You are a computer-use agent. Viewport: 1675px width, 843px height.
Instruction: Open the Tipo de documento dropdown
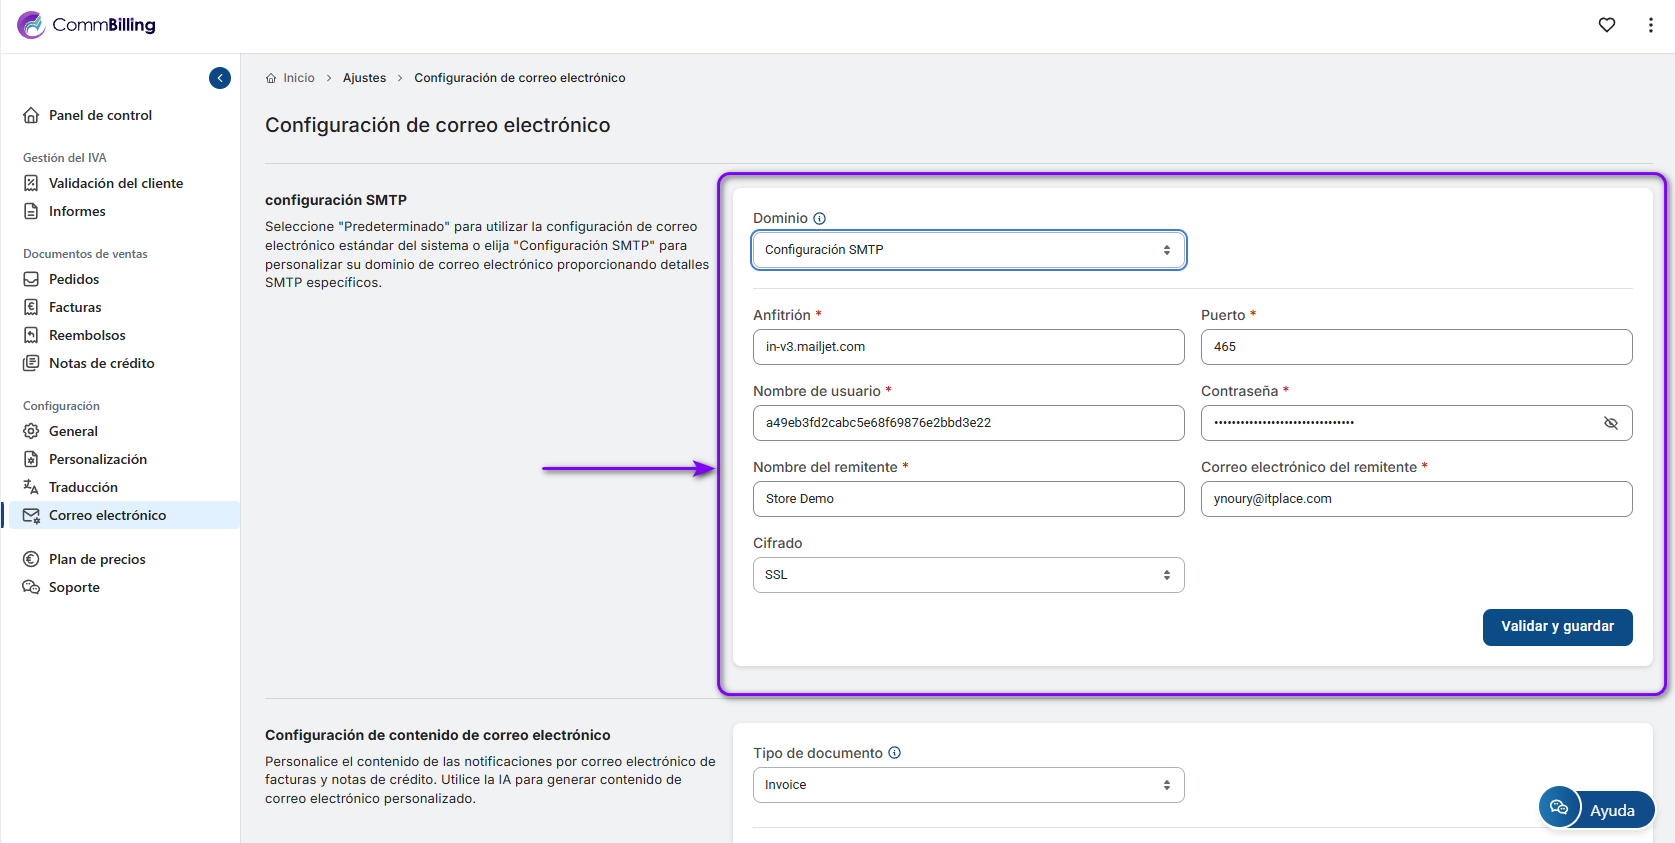(968, 785)
